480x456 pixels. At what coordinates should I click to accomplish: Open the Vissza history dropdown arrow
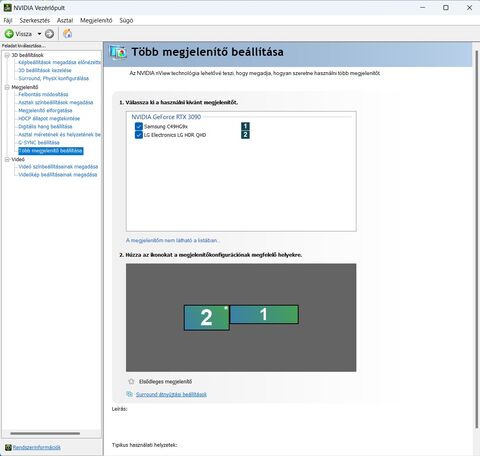39,34
